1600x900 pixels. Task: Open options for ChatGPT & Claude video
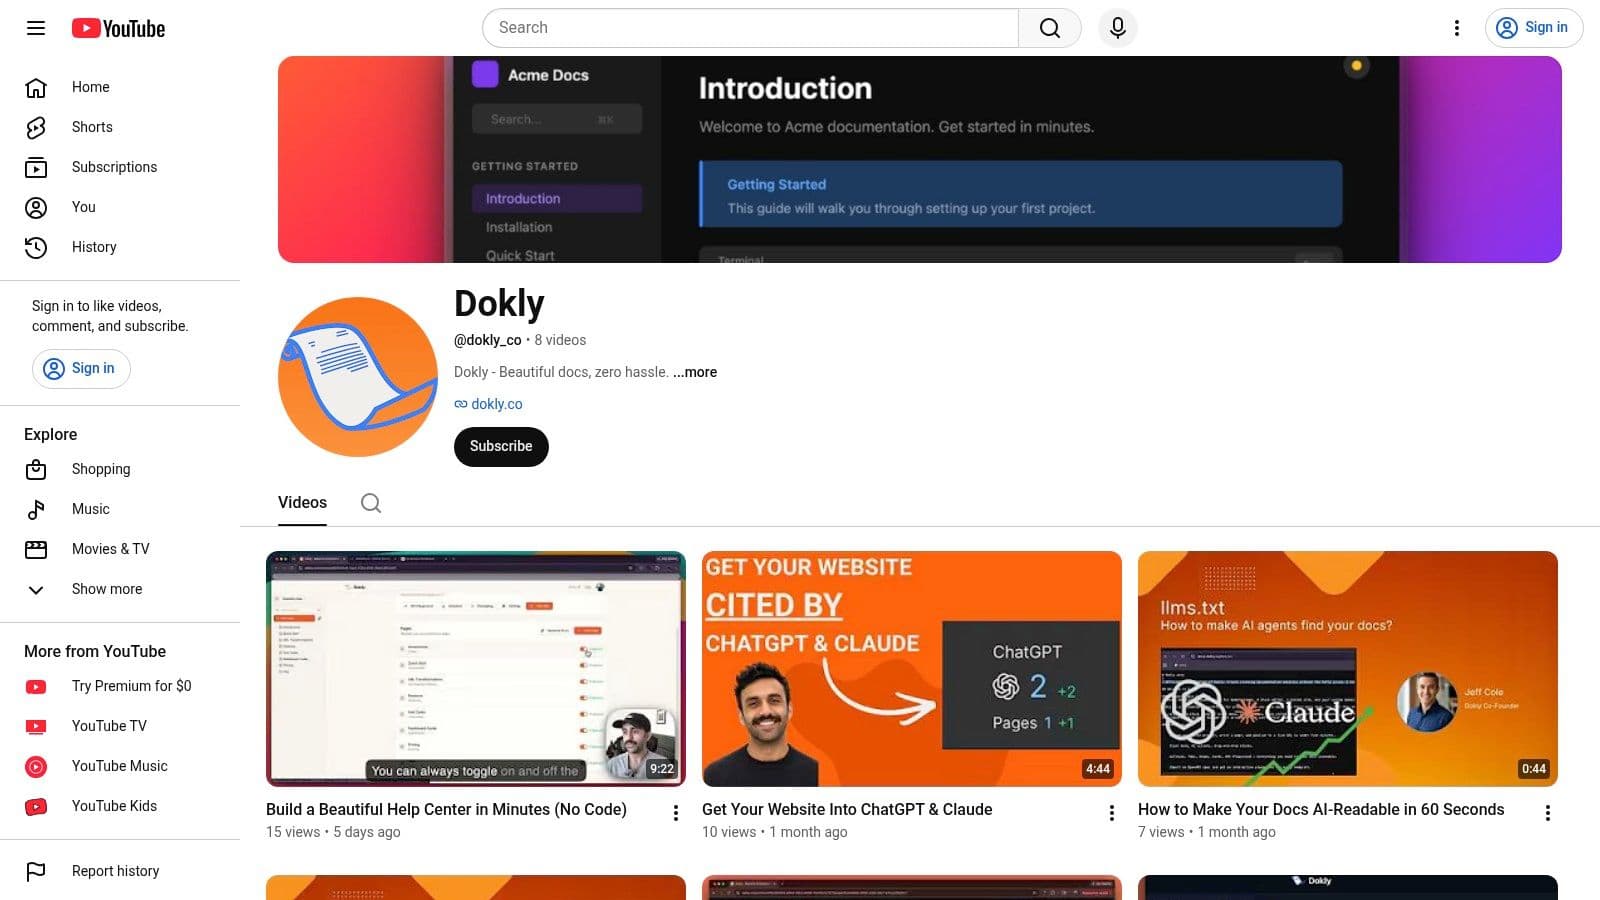click(1112, 813)
